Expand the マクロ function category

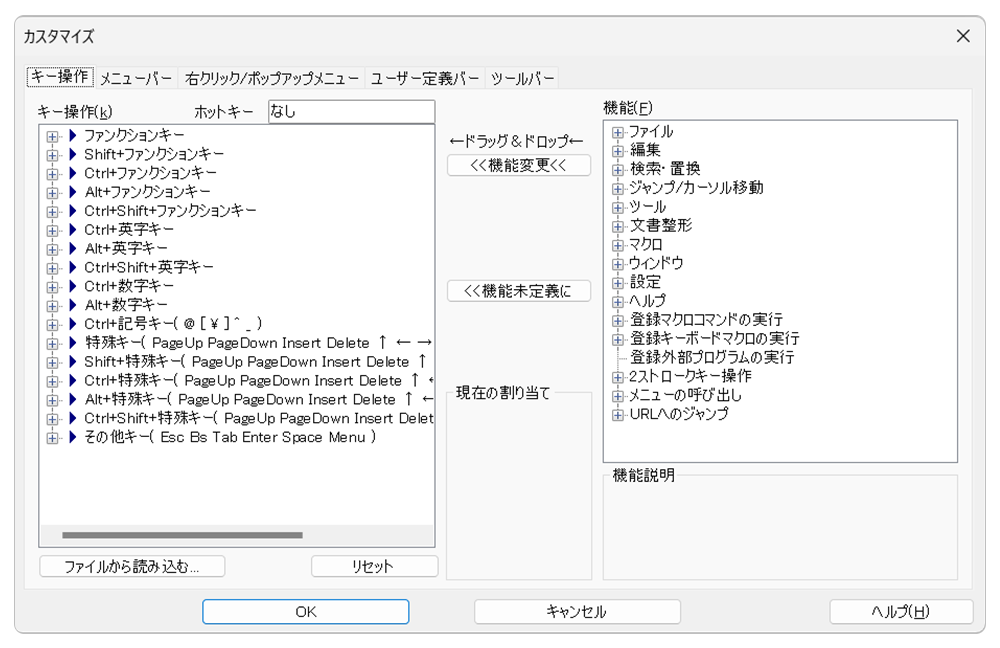[x=618, y=245]
